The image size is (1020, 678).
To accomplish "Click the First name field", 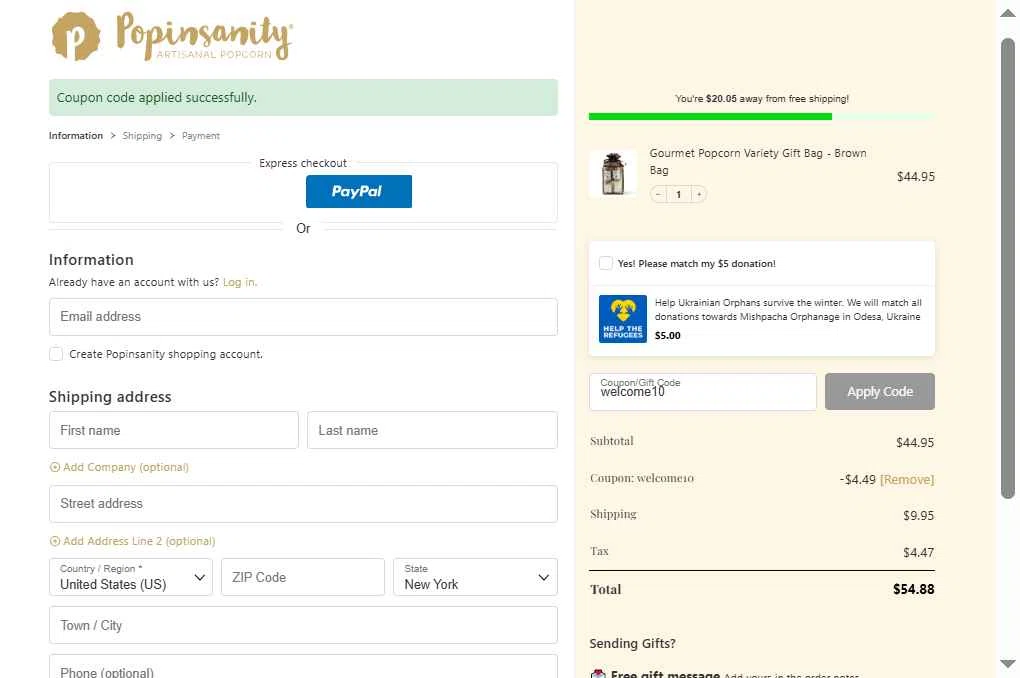I will point(174,430).
